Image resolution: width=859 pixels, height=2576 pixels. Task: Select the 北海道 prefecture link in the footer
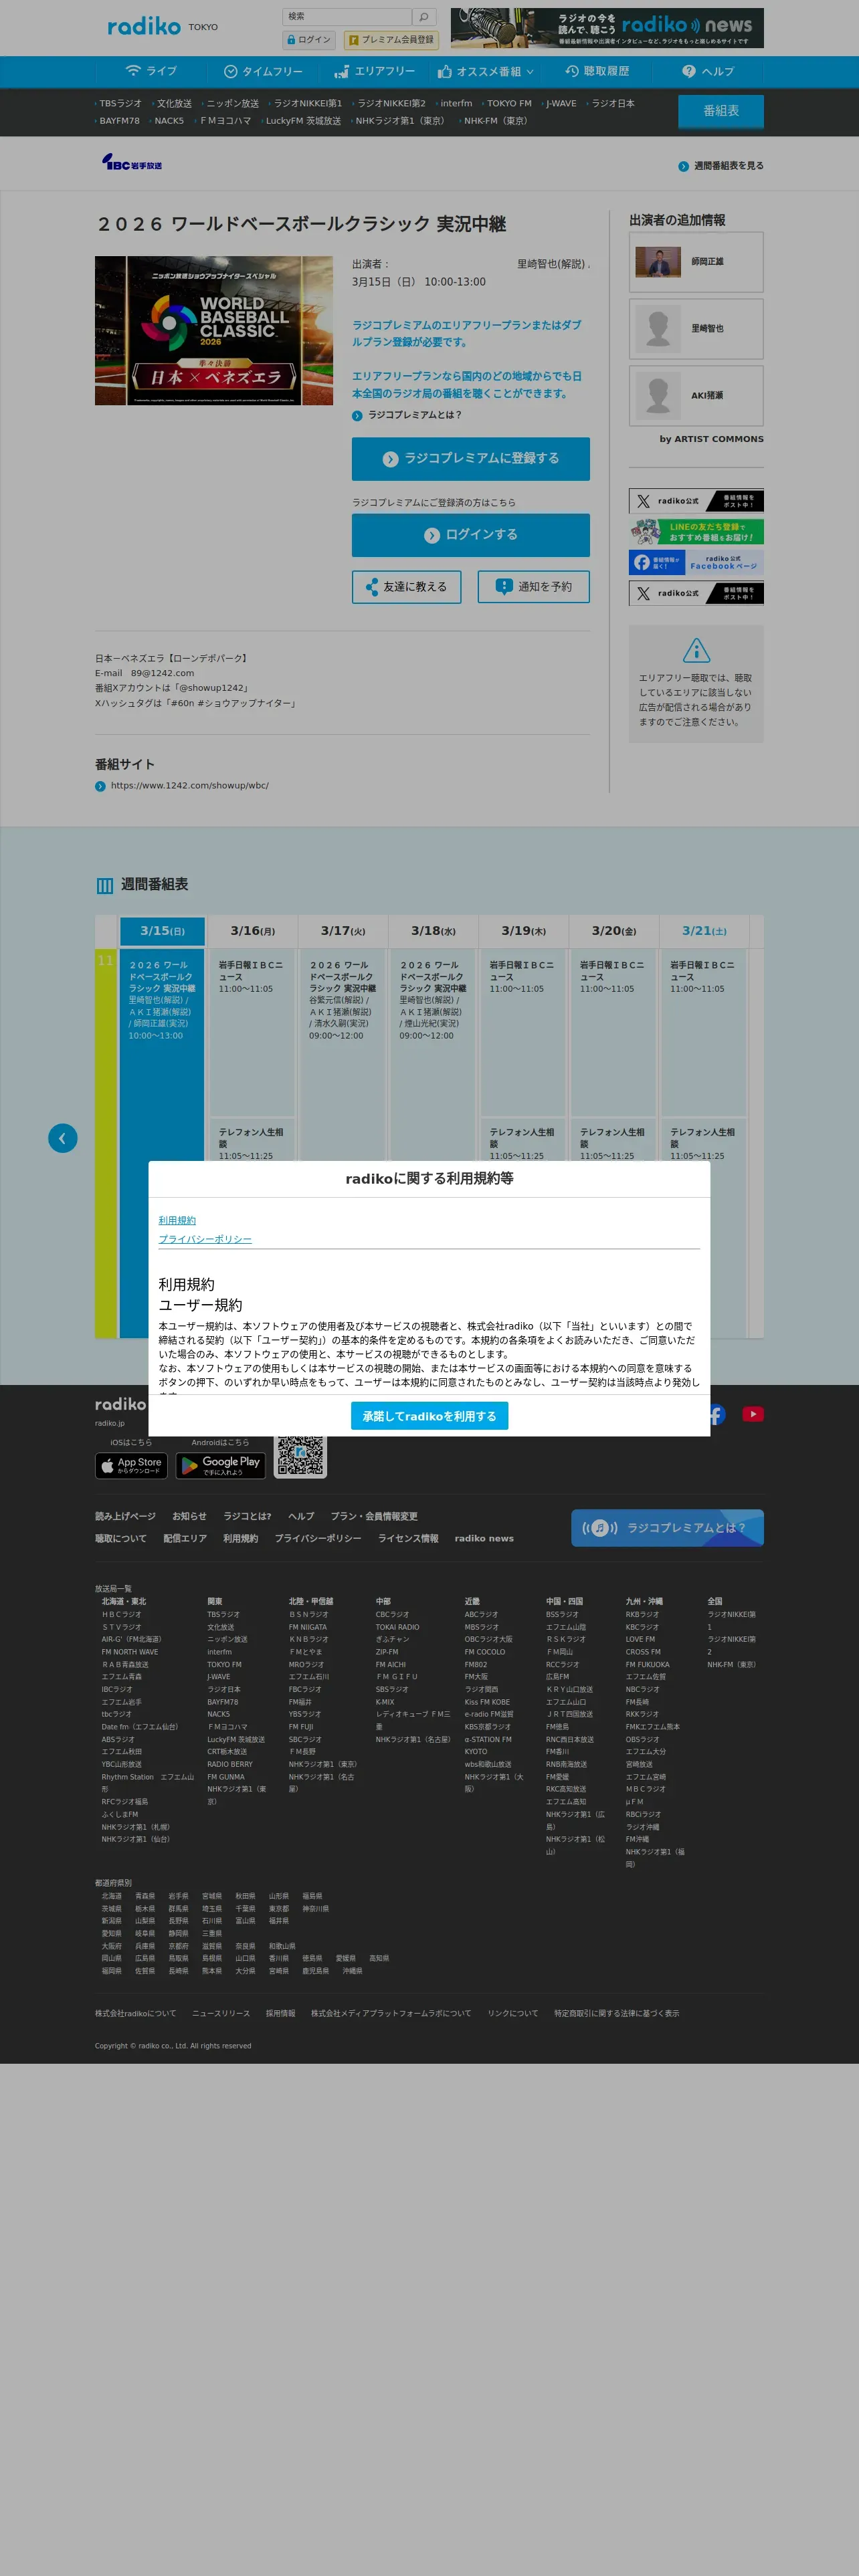pos(111,1896)
